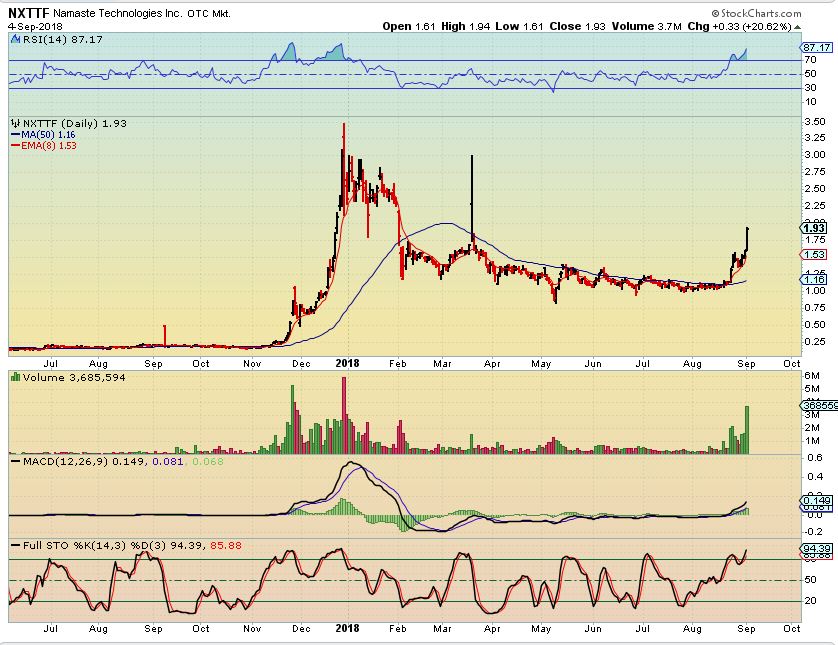Click the RSI(14) 87.17 panel label

pos(63,39)
